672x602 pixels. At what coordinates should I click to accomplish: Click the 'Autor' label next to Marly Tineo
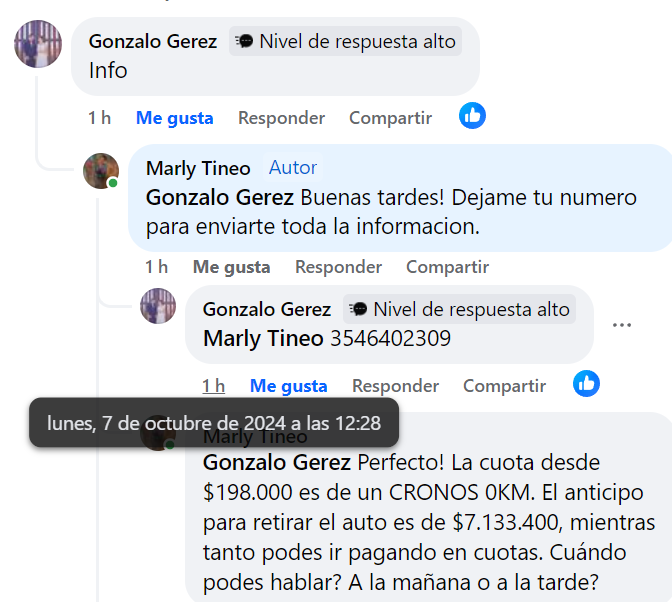(293, 168)
